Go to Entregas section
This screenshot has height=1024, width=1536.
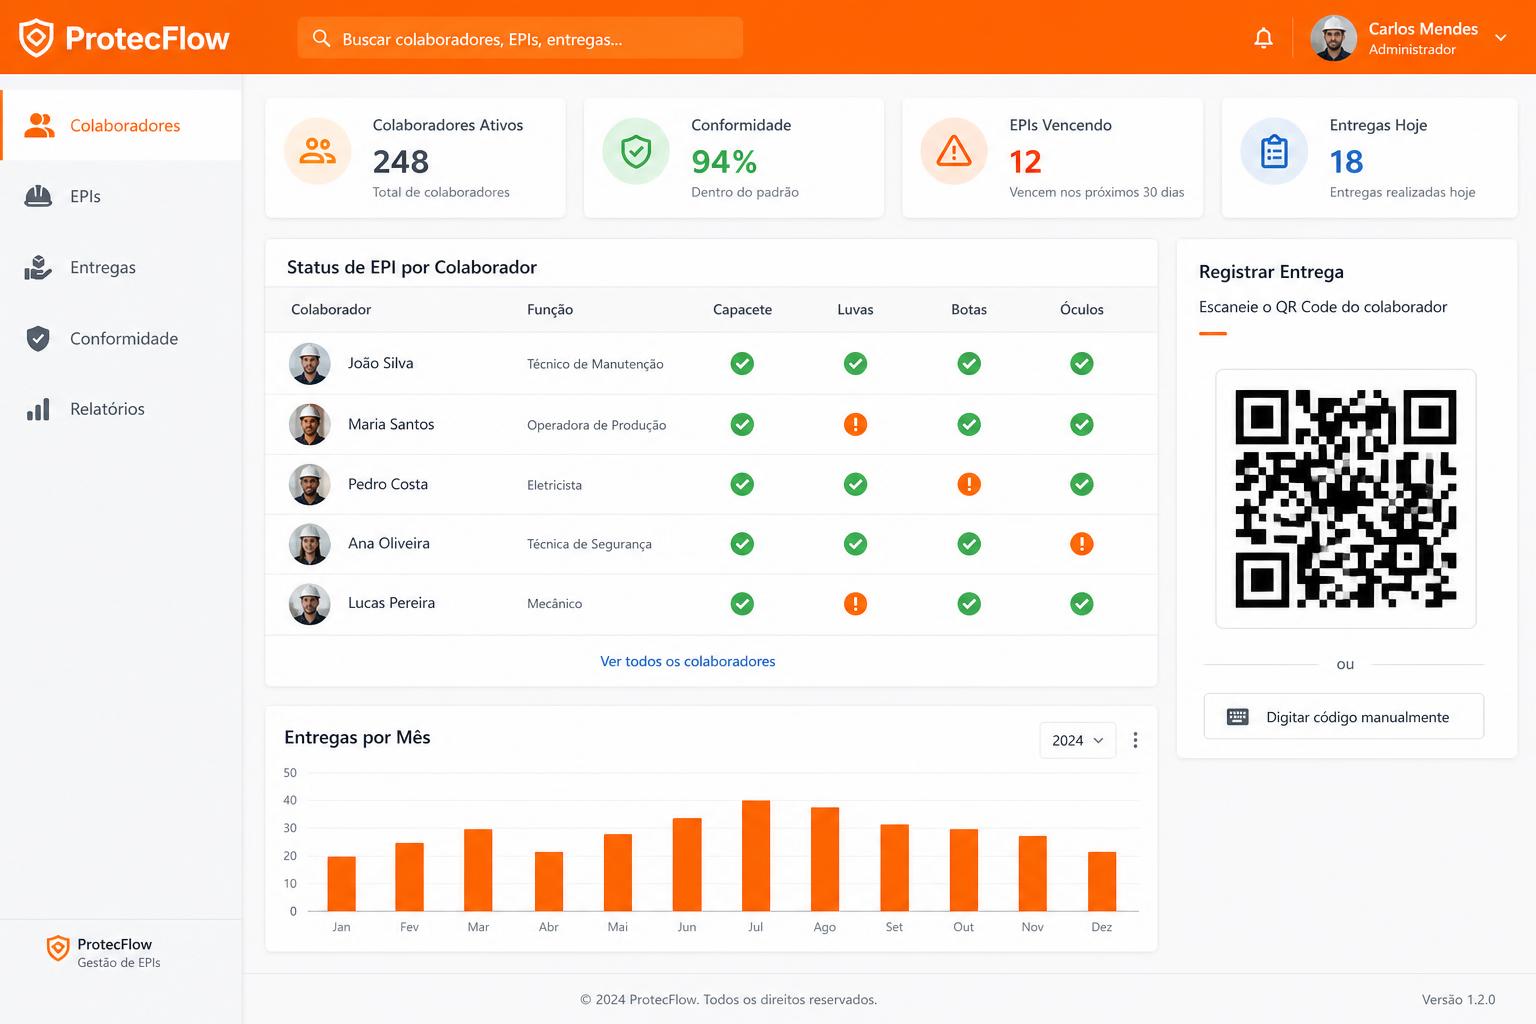(x=121, y=267)
